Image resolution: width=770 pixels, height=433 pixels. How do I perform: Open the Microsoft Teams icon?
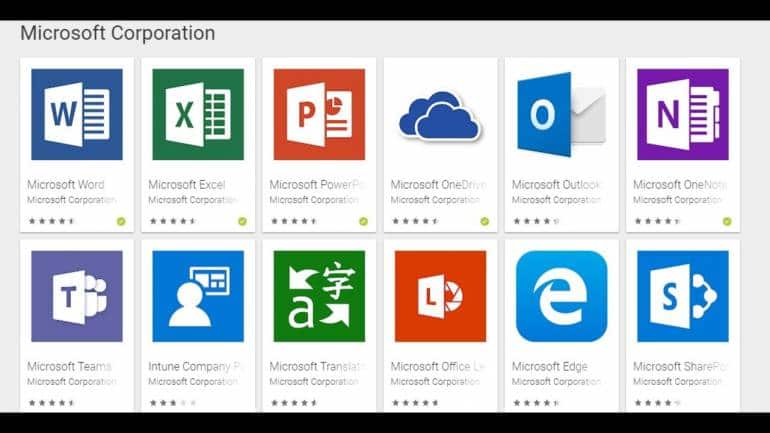(x=77, y=296)
